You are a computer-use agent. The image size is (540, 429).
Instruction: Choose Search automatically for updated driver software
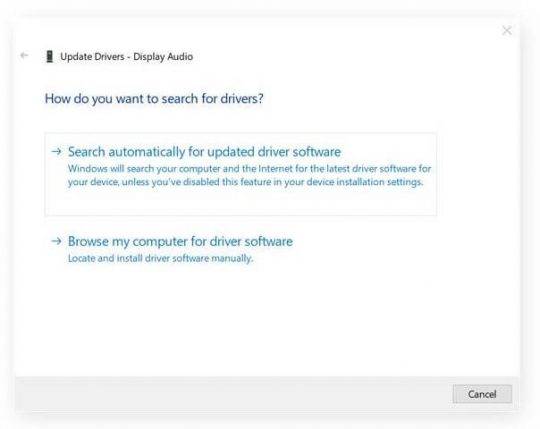point(241,174)
